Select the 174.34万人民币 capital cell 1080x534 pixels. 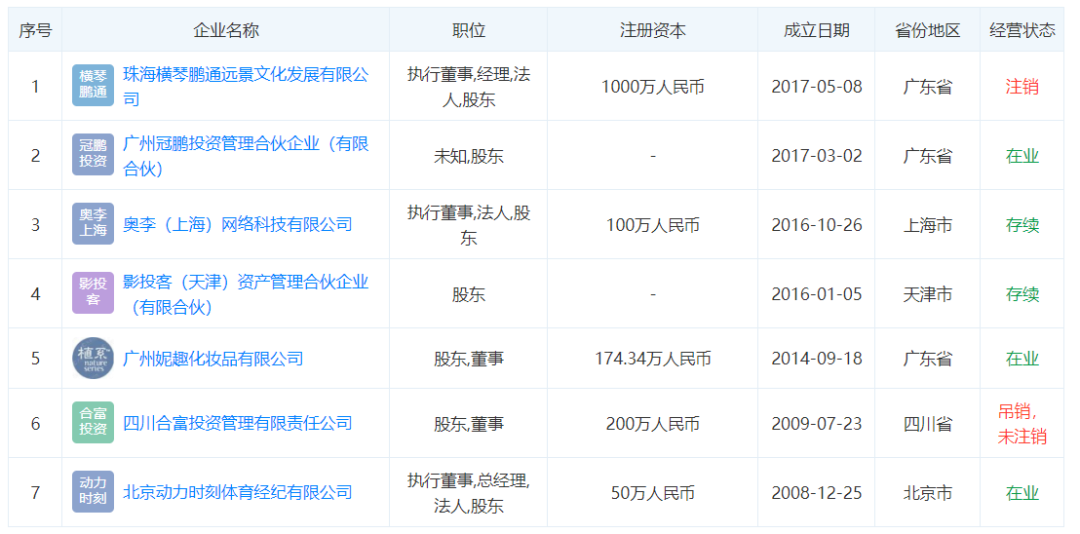[x=652, y=358]
